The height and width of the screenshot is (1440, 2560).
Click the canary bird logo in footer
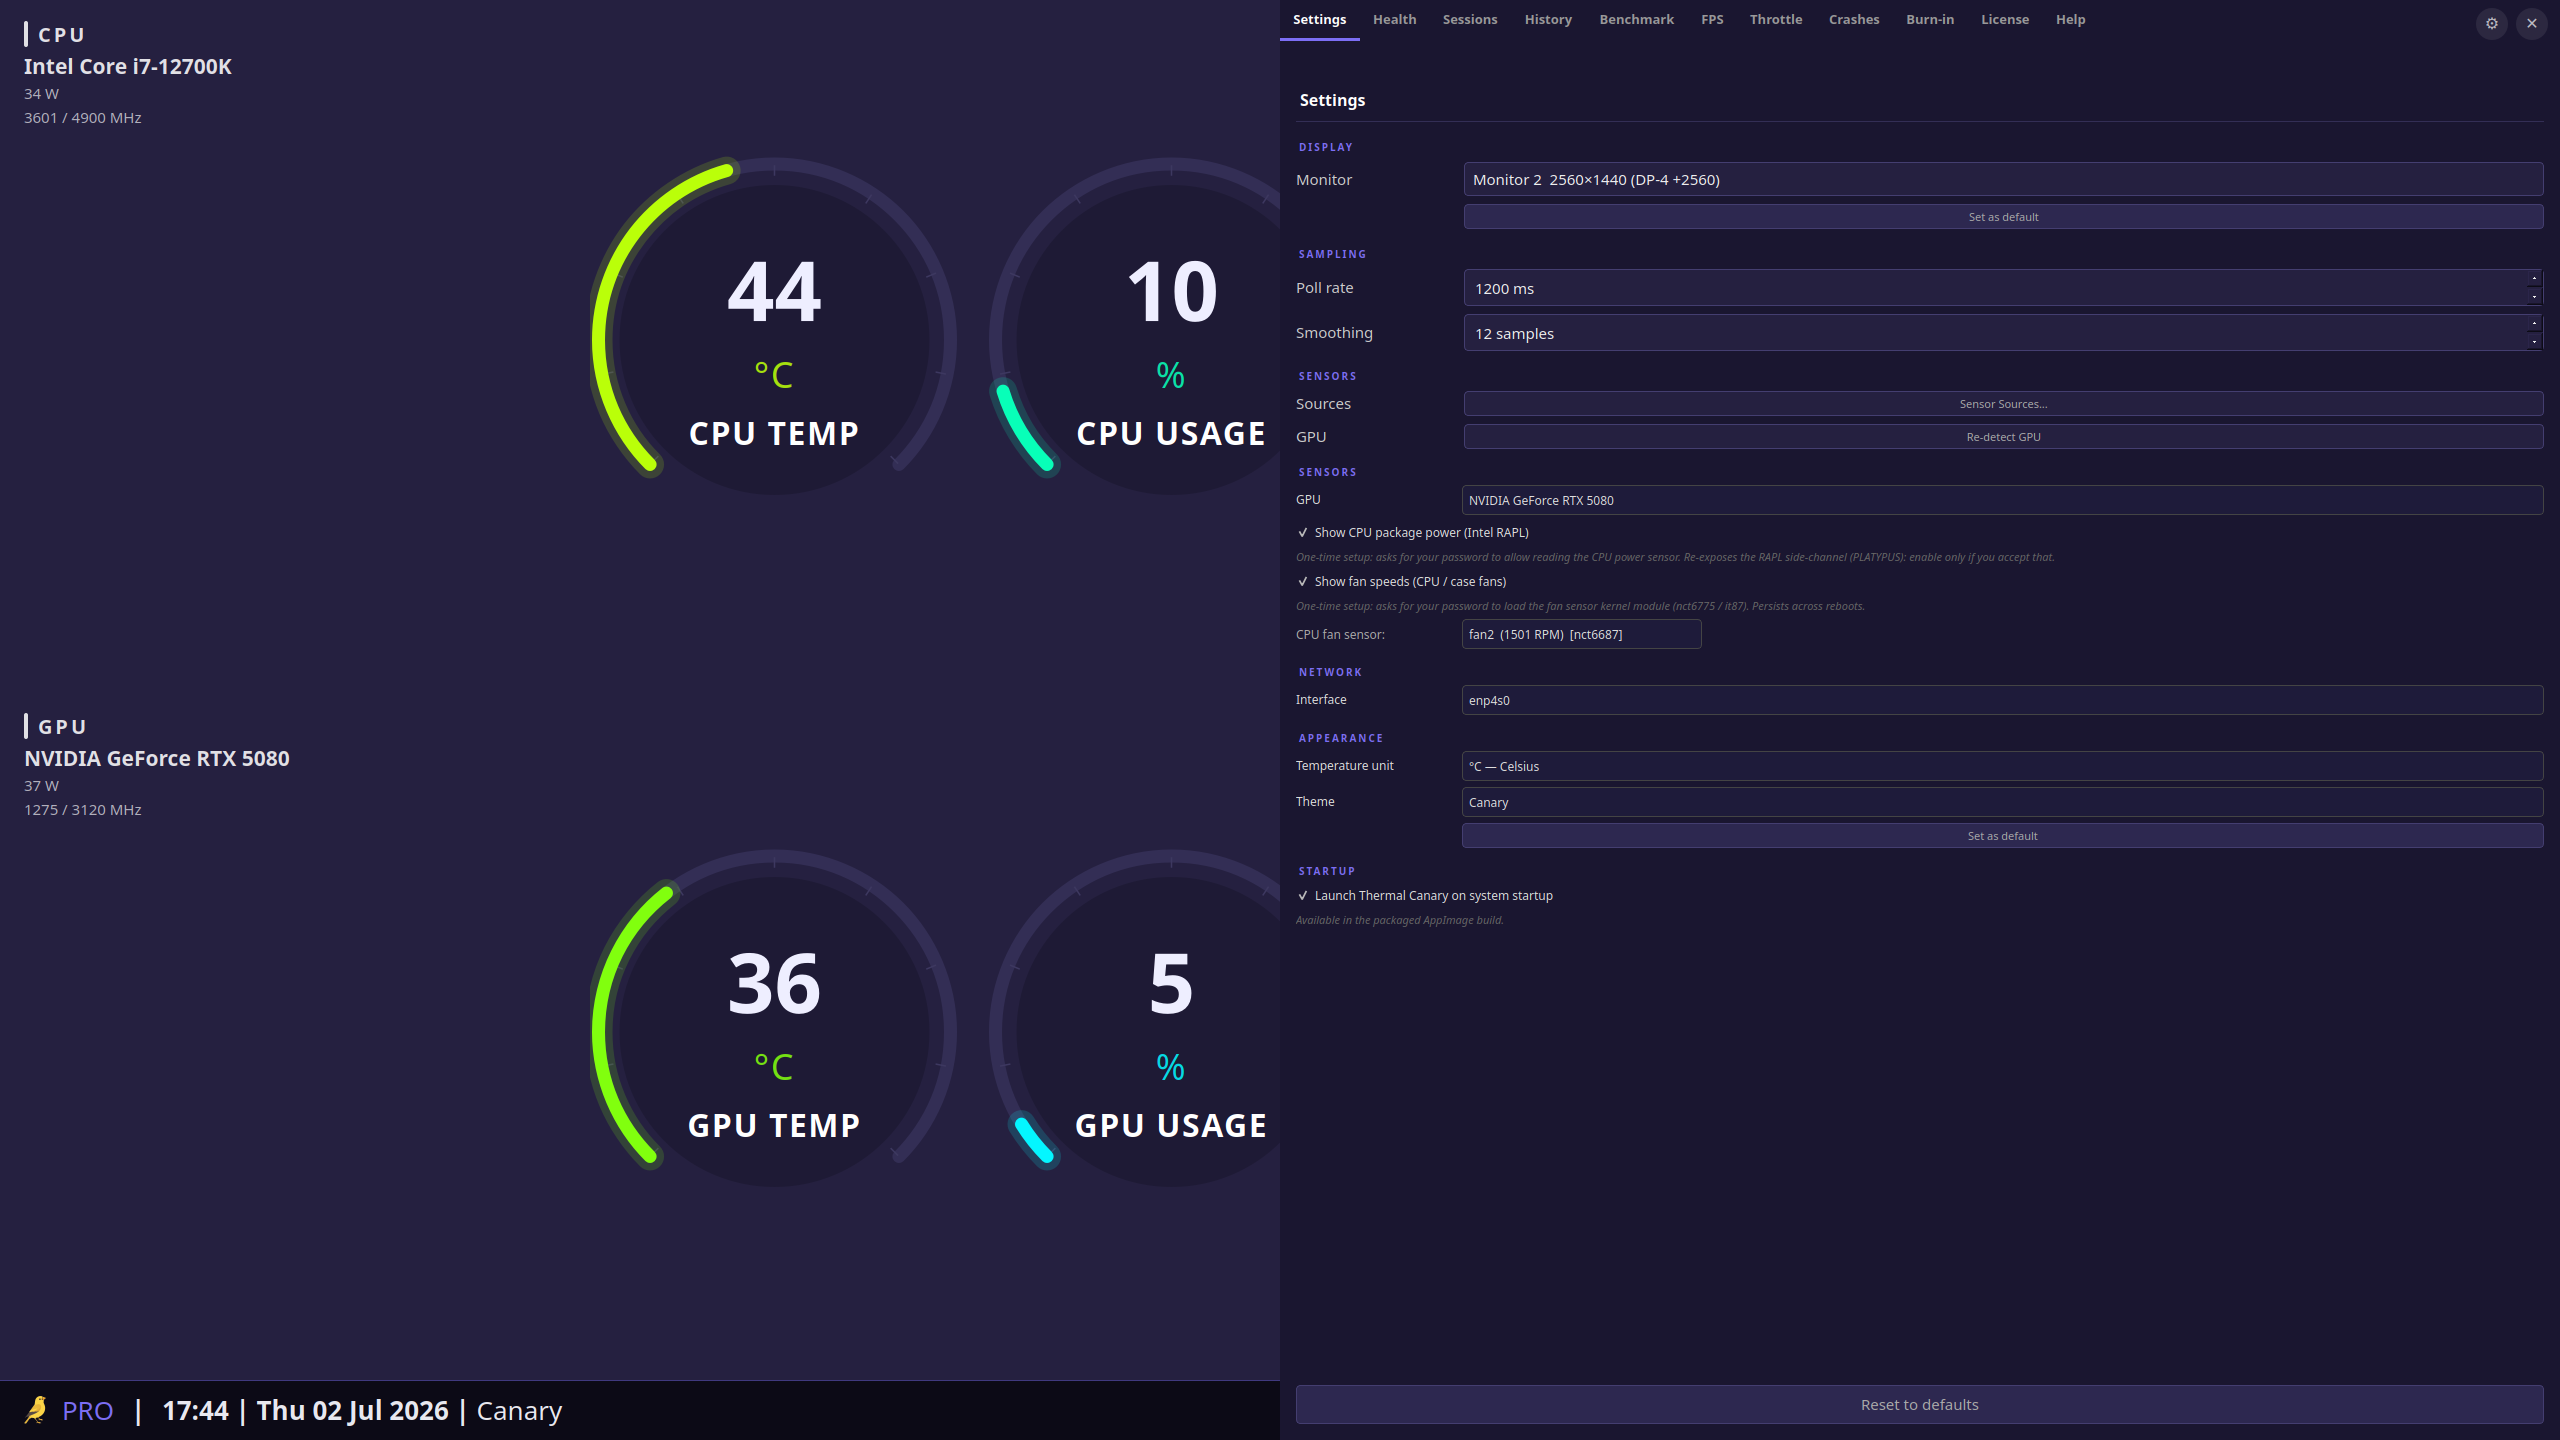coord(36,1410)
